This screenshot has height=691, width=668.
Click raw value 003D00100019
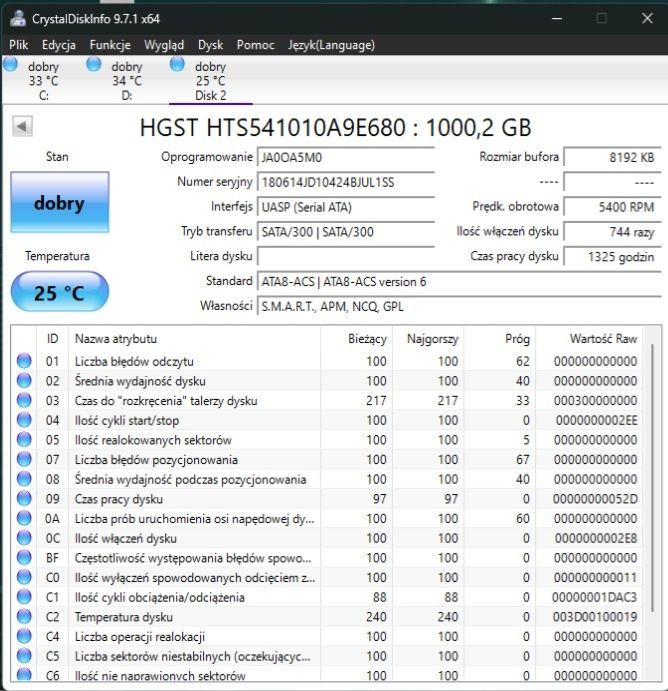coord(595,617)
